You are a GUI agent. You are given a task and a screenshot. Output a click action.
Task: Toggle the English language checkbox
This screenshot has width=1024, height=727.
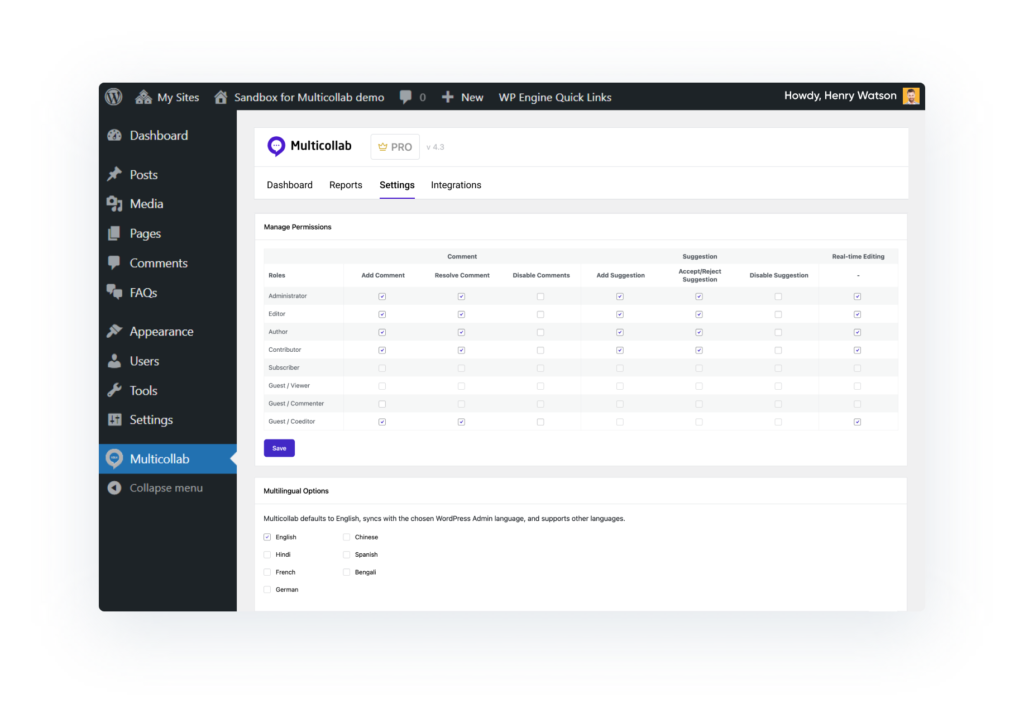pos(267,537)
